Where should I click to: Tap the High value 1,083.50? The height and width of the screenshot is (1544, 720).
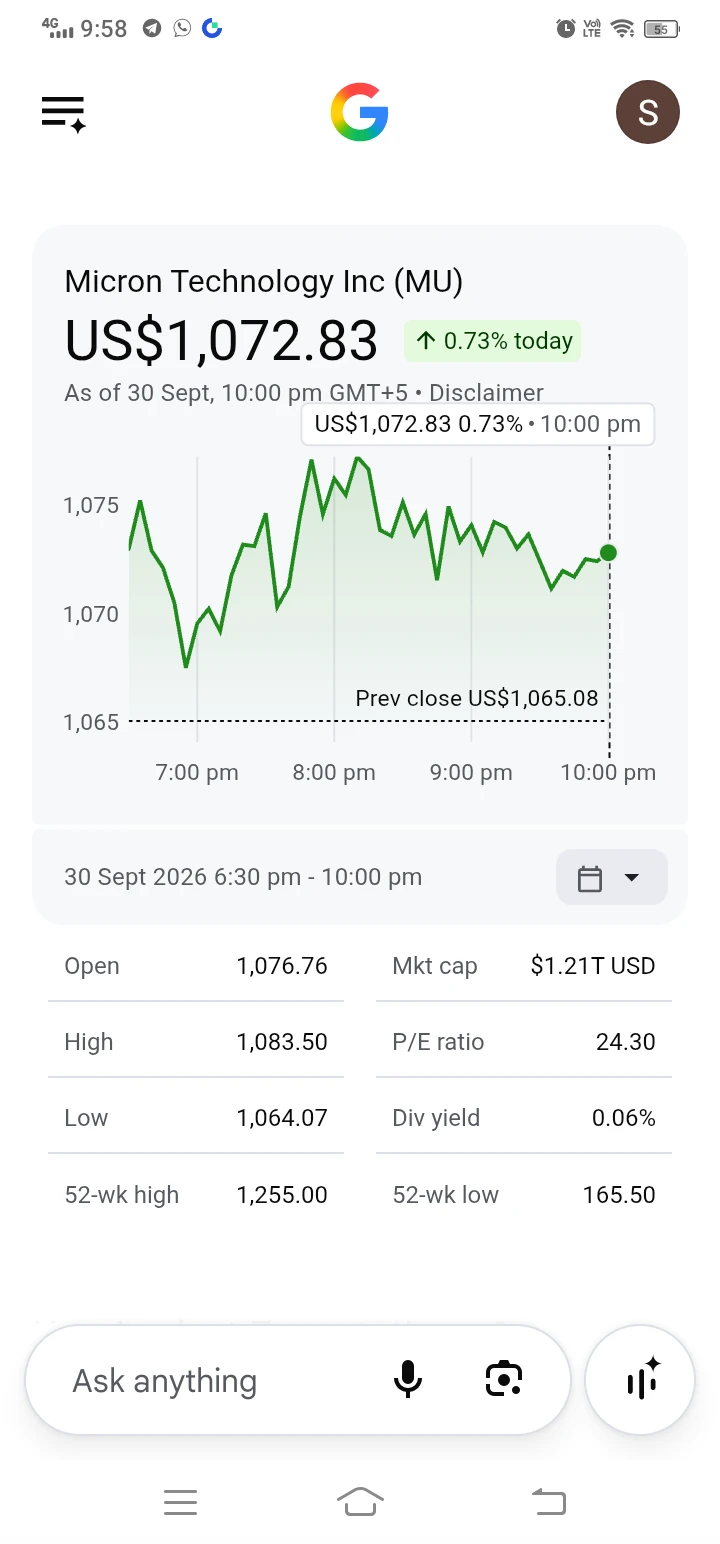pyautogui.click(x=282, y=1042)
